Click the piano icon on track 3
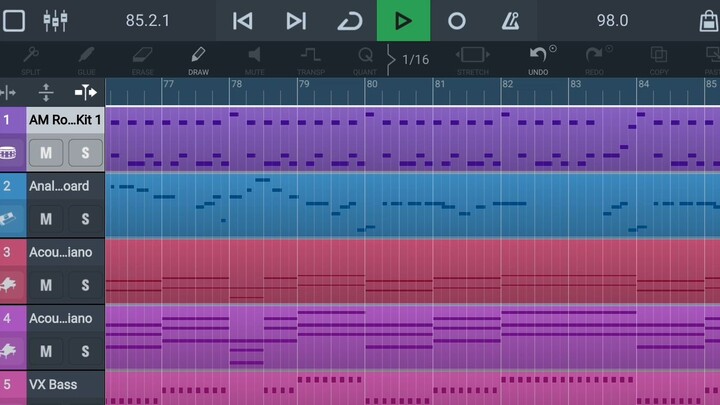Viewport: 720px width, 405px height. [9, 285]
